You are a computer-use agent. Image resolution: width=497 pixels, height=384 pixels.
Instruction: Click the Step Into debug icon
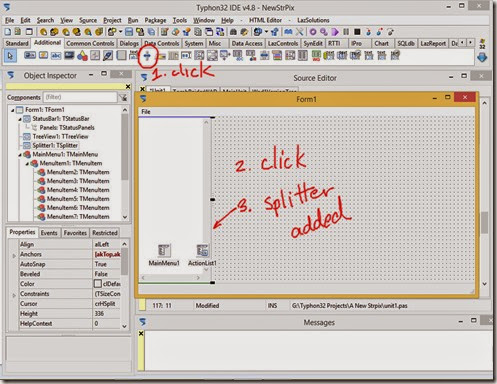(368, 32)
